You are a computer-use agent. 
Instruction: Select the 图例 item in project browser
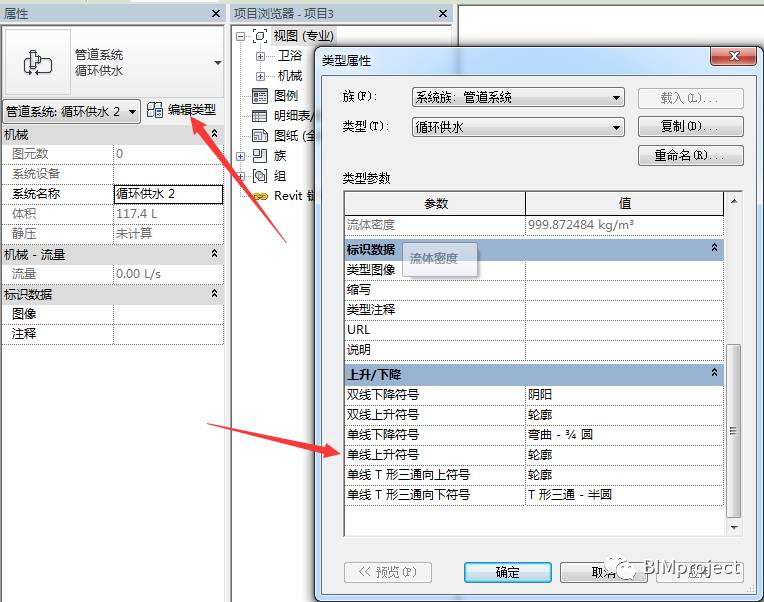[x=286, y=95]
